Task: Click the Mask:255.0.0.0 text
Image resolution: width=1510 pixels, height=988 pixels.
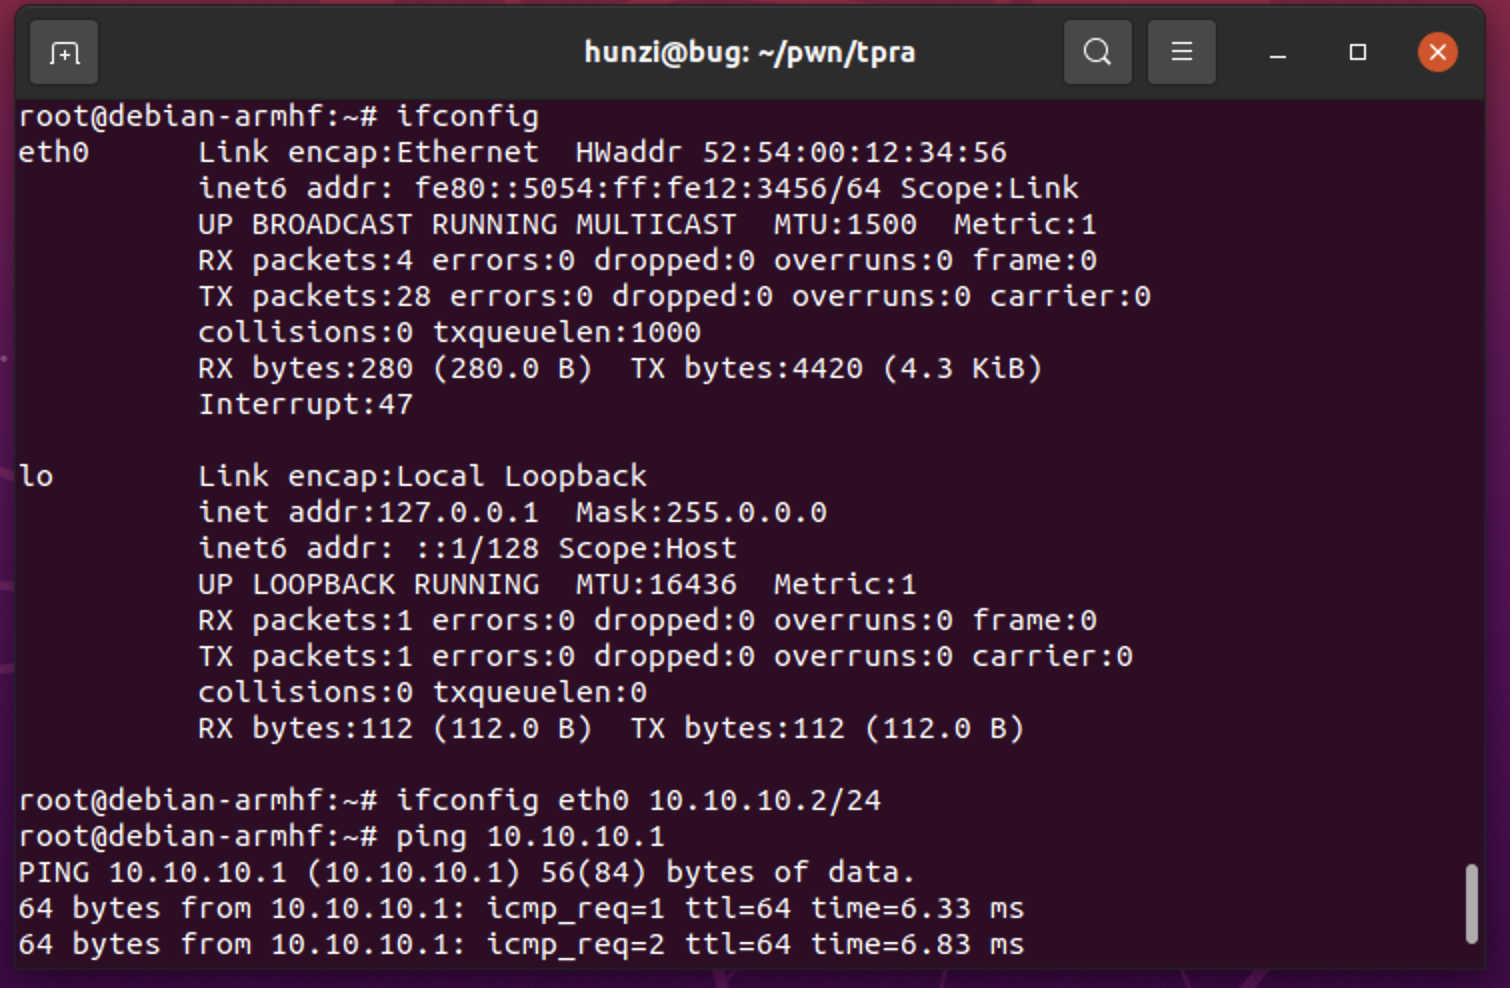Action: [701, 512]
